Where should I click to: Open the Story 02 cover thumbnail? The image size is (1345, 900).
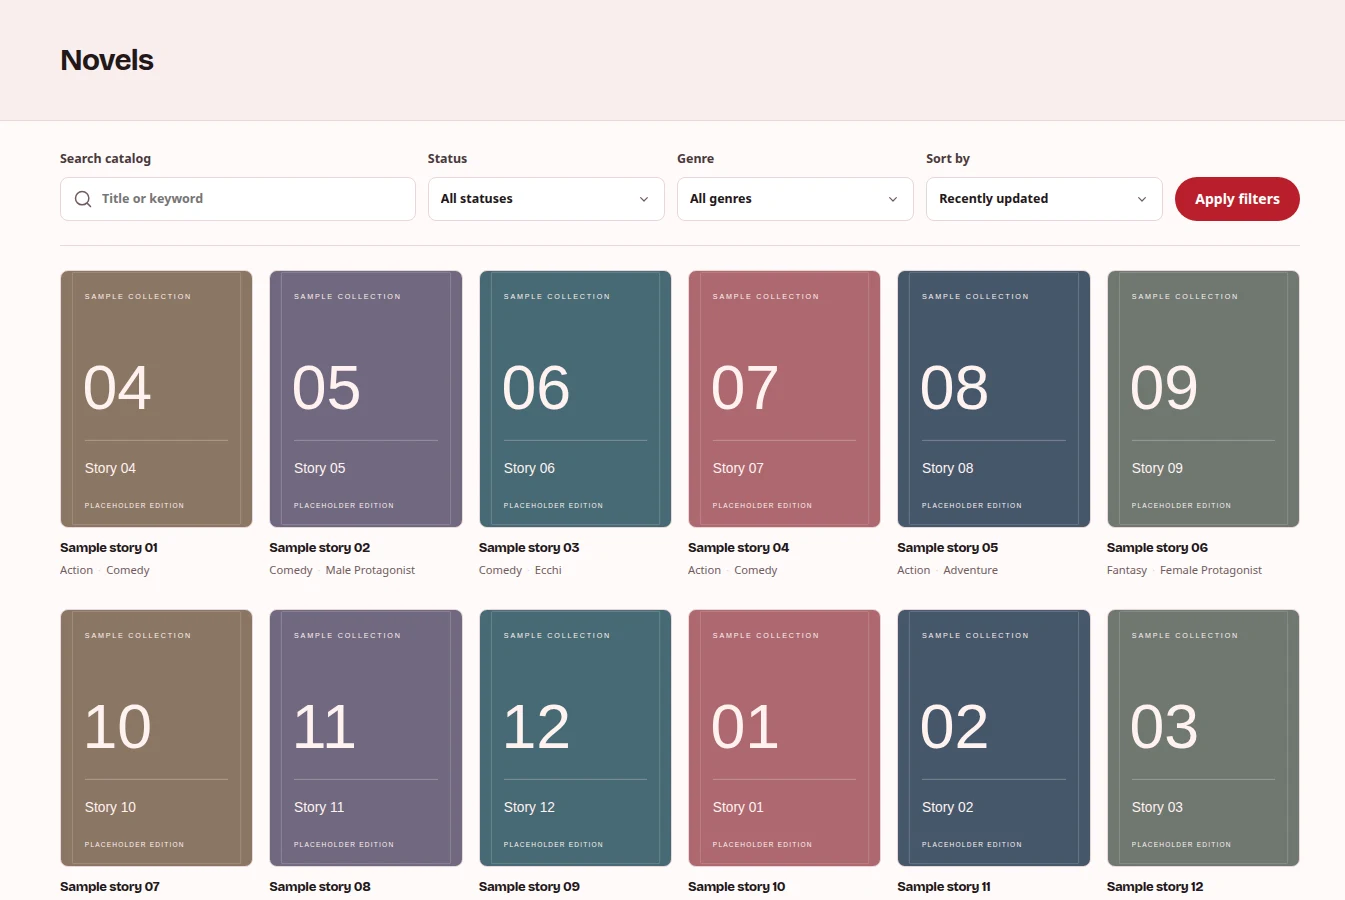pyautogui.click(x=994, y=738)
